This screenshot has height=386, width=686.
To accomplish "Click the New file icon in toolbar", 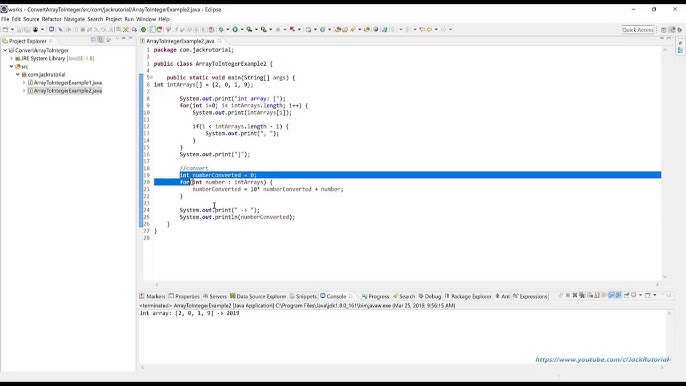I will click(x=5, y=29).
